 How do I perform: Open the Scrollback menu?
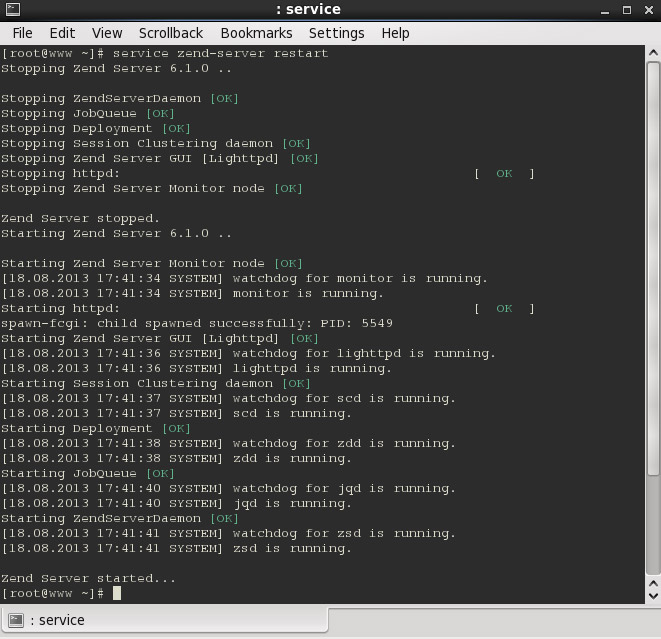click(171, 33)
